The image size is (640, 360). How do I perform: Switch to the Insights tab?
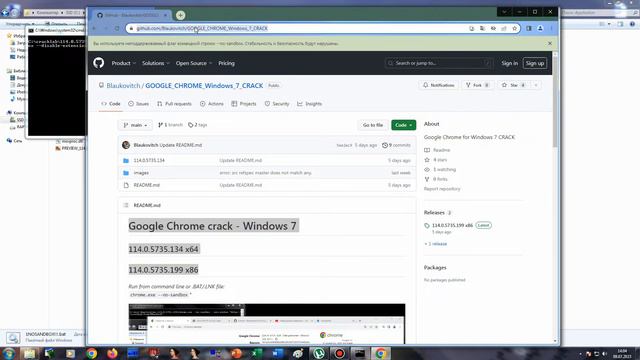[x=309, y=104]
